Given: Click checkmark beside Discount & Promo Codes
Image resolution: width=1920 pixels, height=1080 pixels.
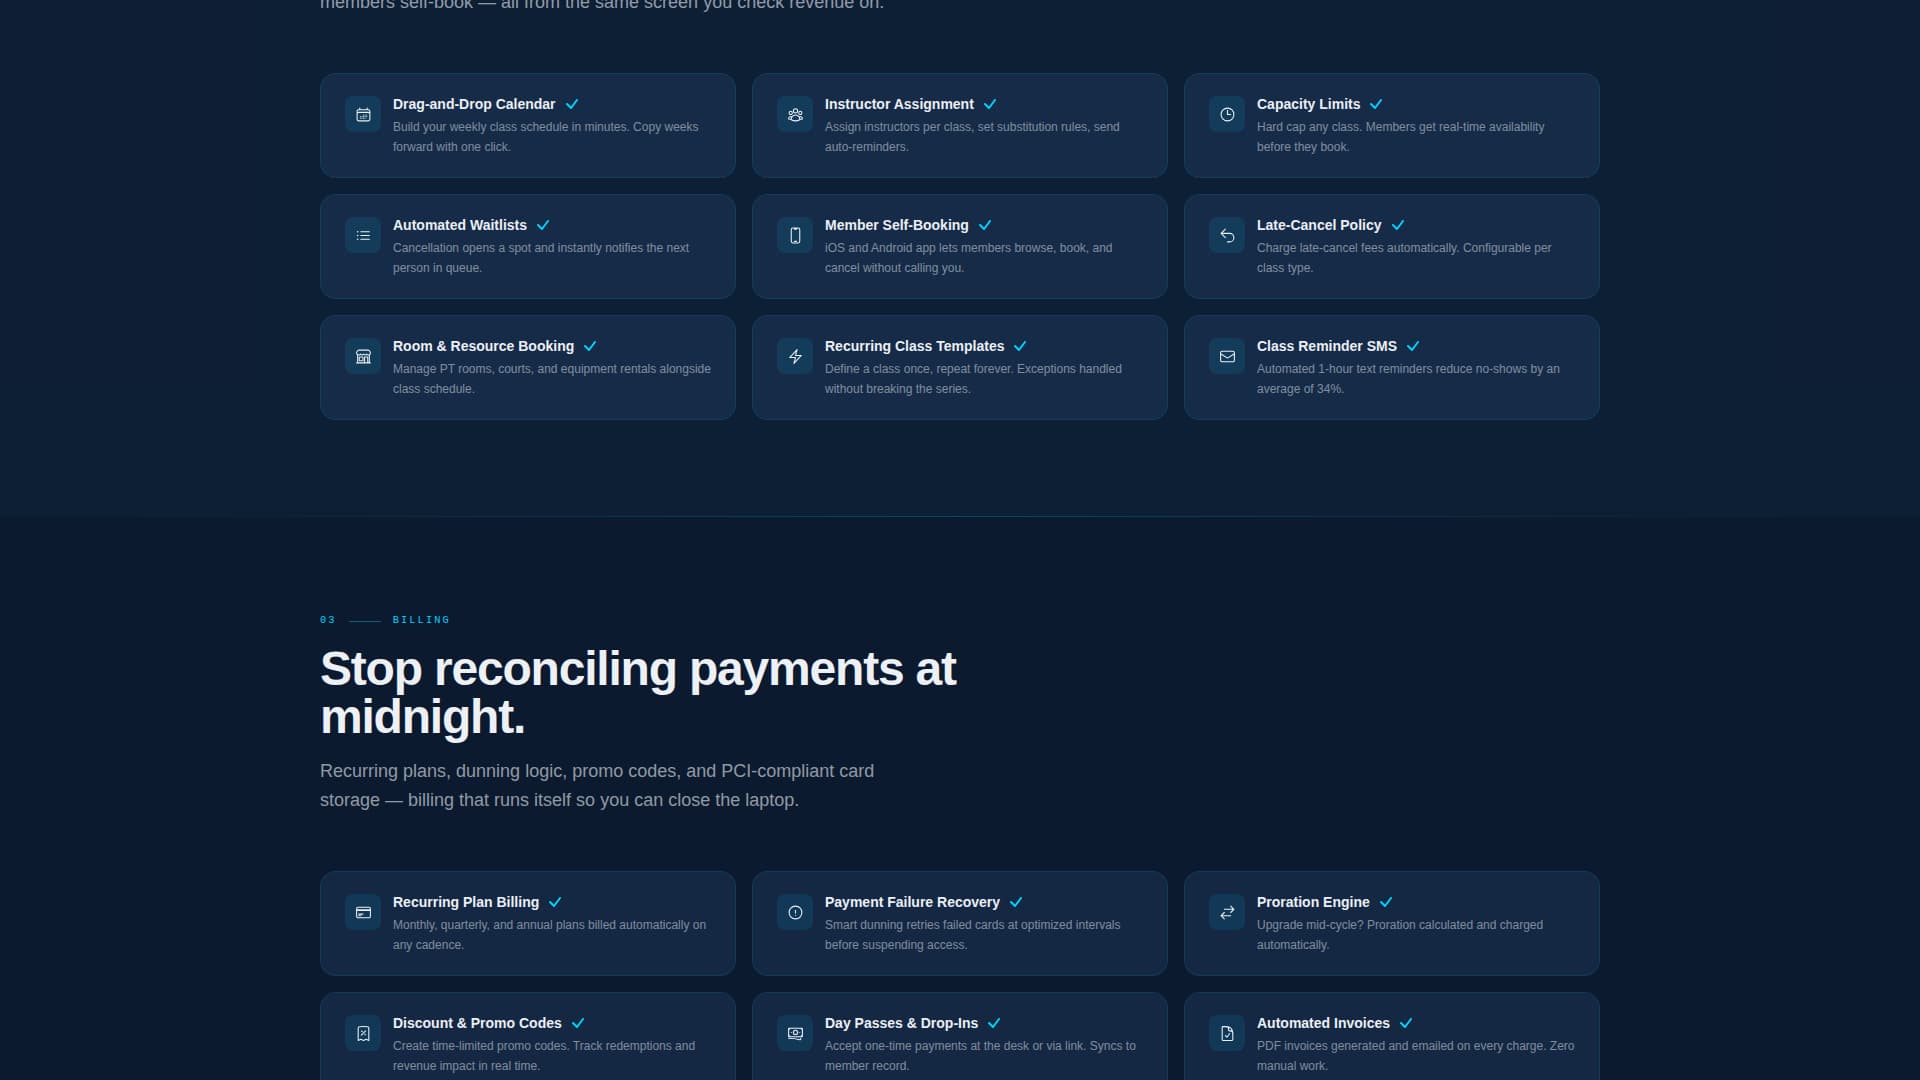Looking at the screenshot, I should (x=578, y=1023).
